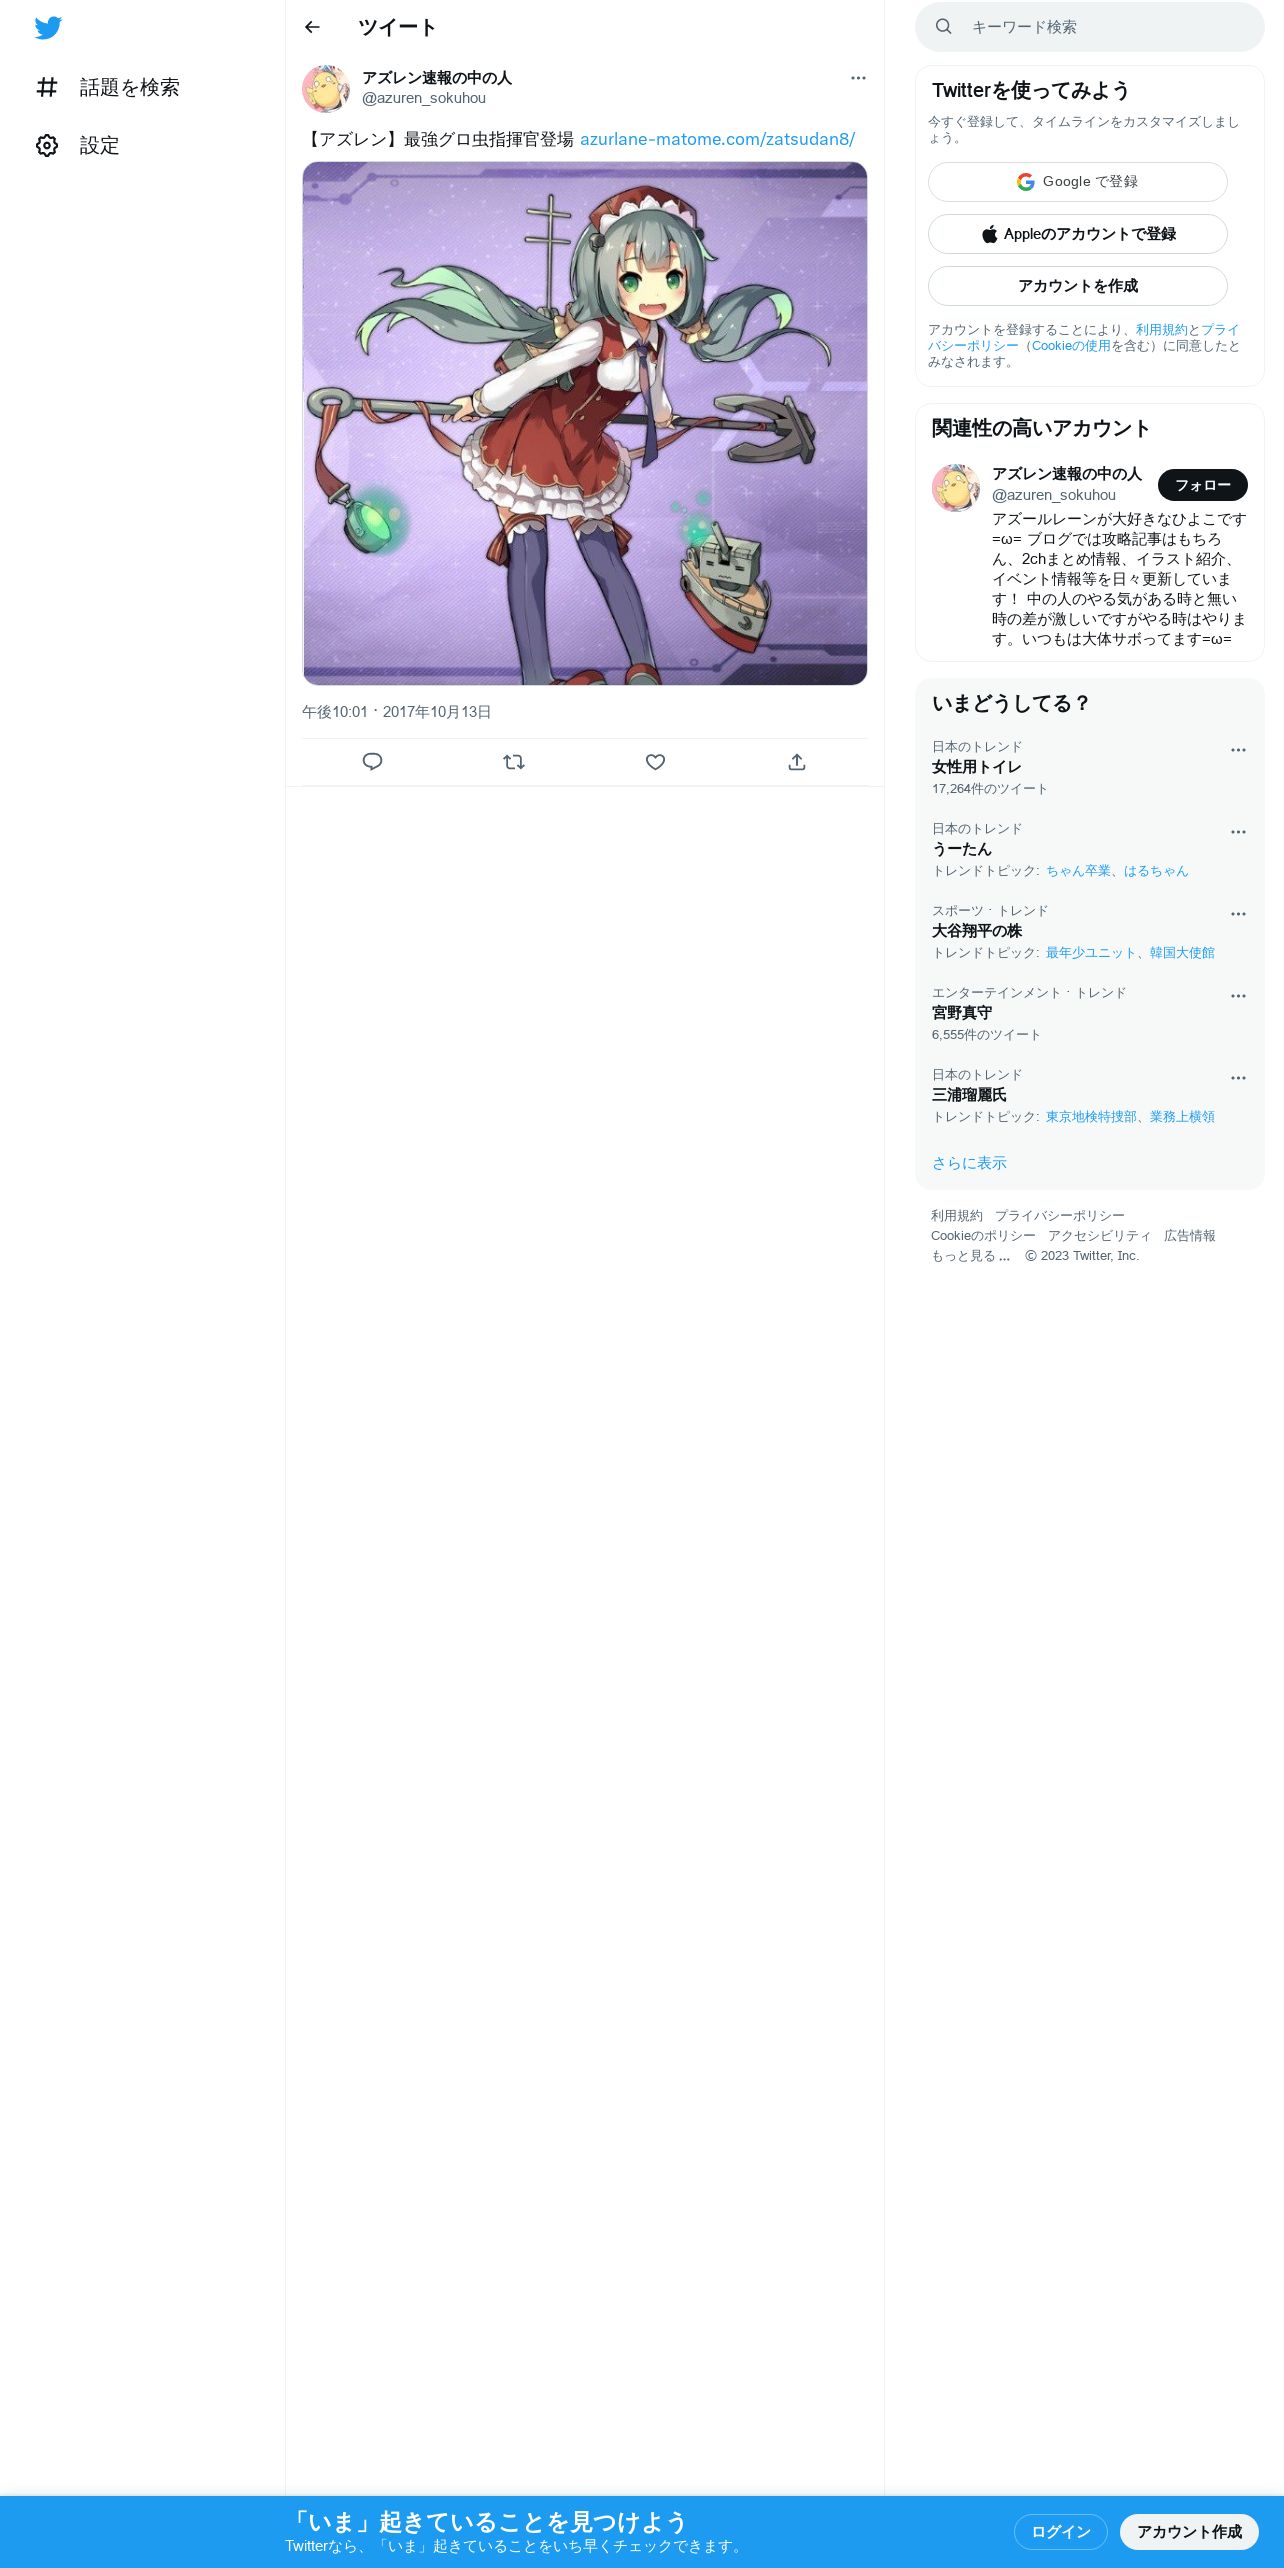Open more options for 女性用トイレ trend
Screen dimensions: 1284x2568
(1238, 750)
